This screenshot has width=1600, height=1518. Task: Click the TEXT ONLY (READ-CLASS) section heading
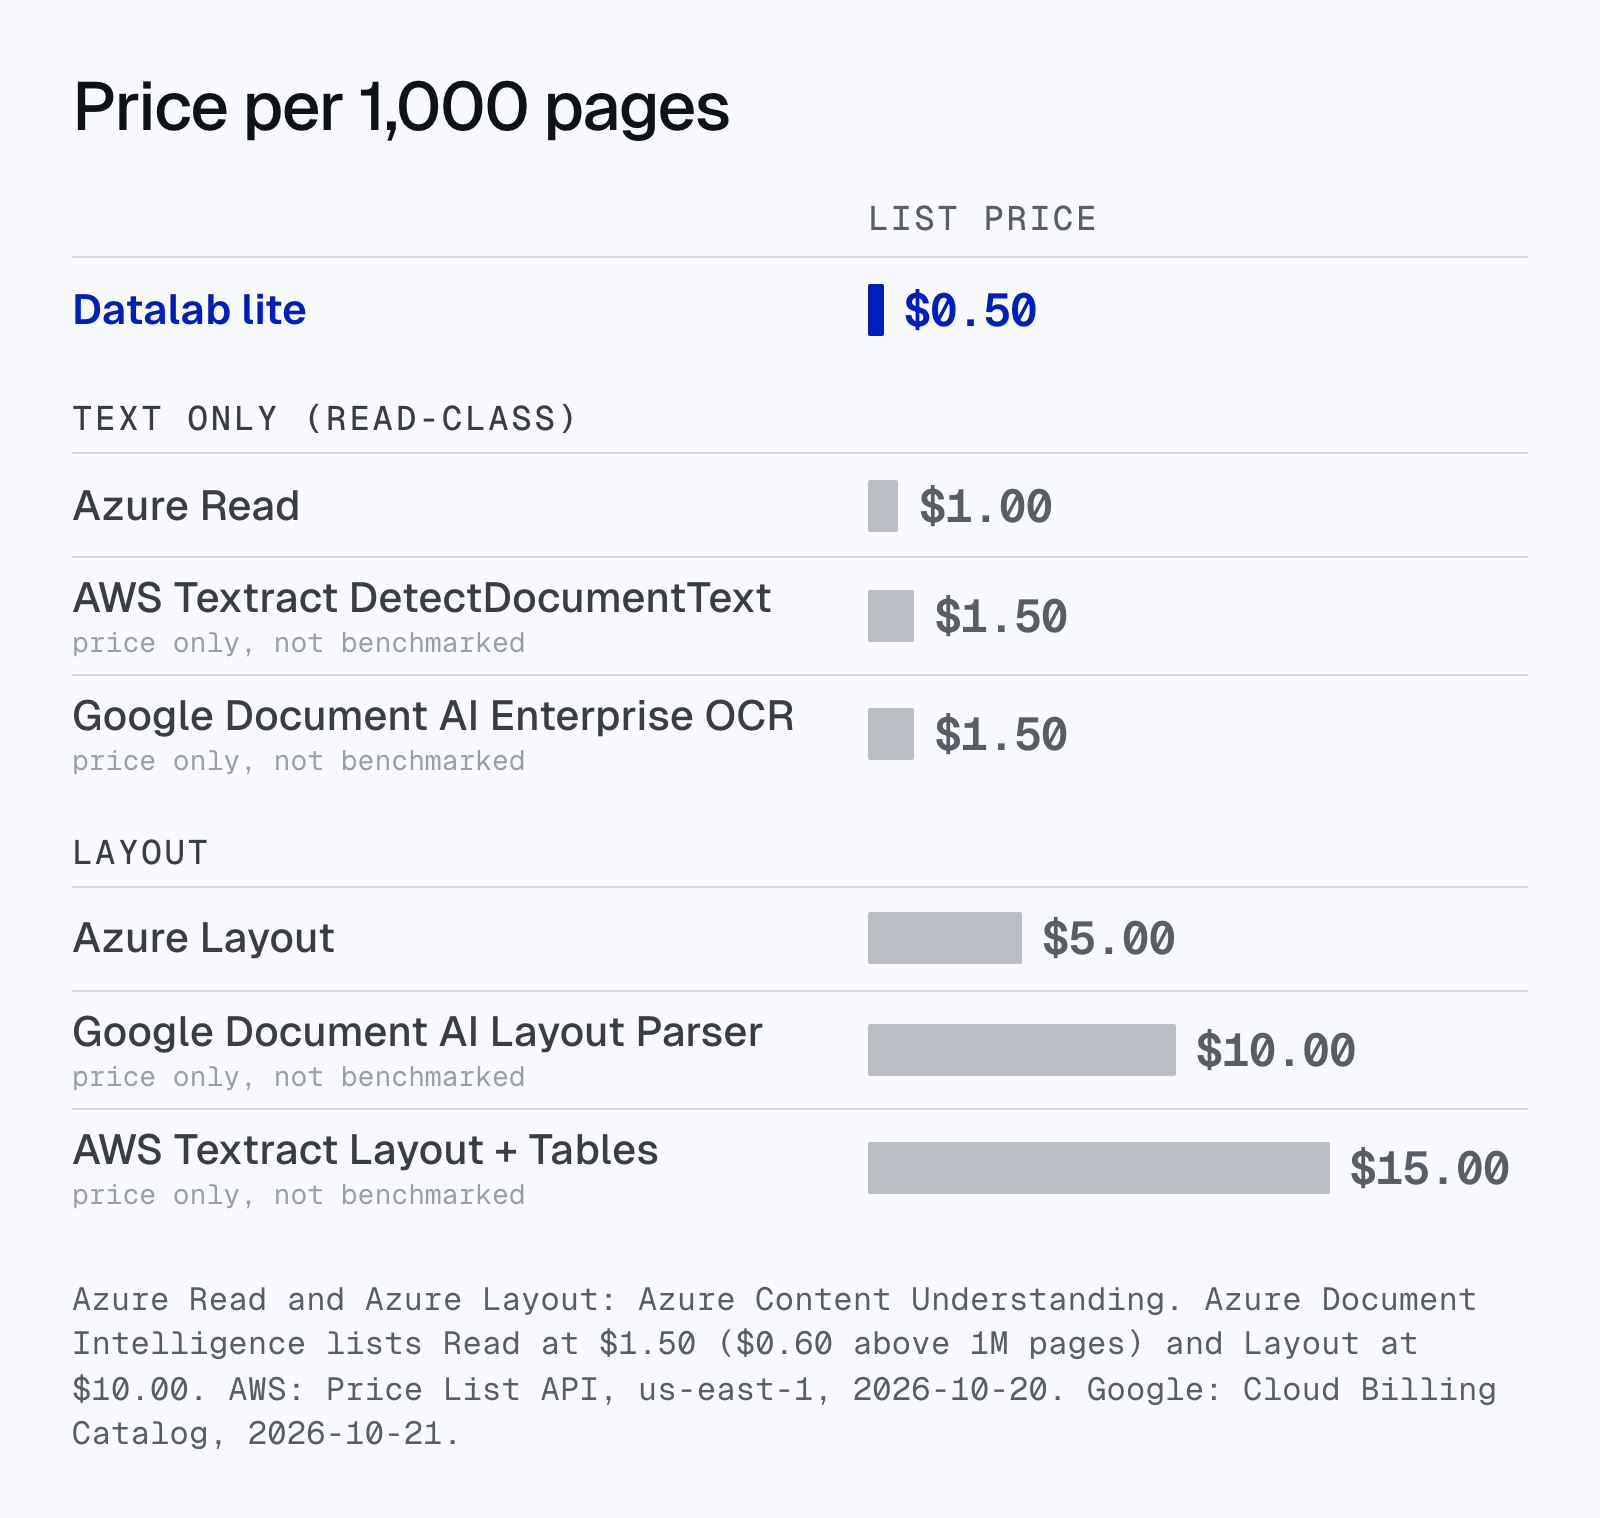tap(325, 418)
